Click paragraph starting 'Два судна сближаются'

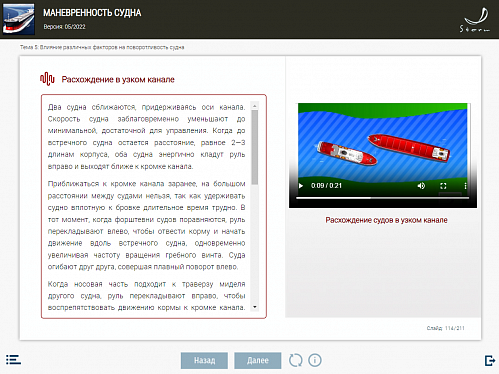[x=146, y=137]
